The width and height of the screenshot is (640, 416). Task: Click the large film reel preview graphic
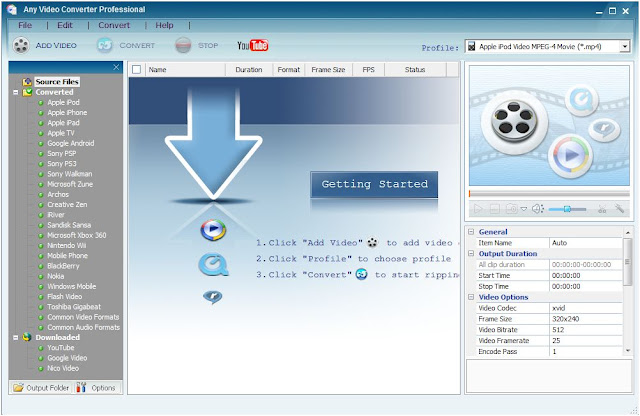click(513, 121)
